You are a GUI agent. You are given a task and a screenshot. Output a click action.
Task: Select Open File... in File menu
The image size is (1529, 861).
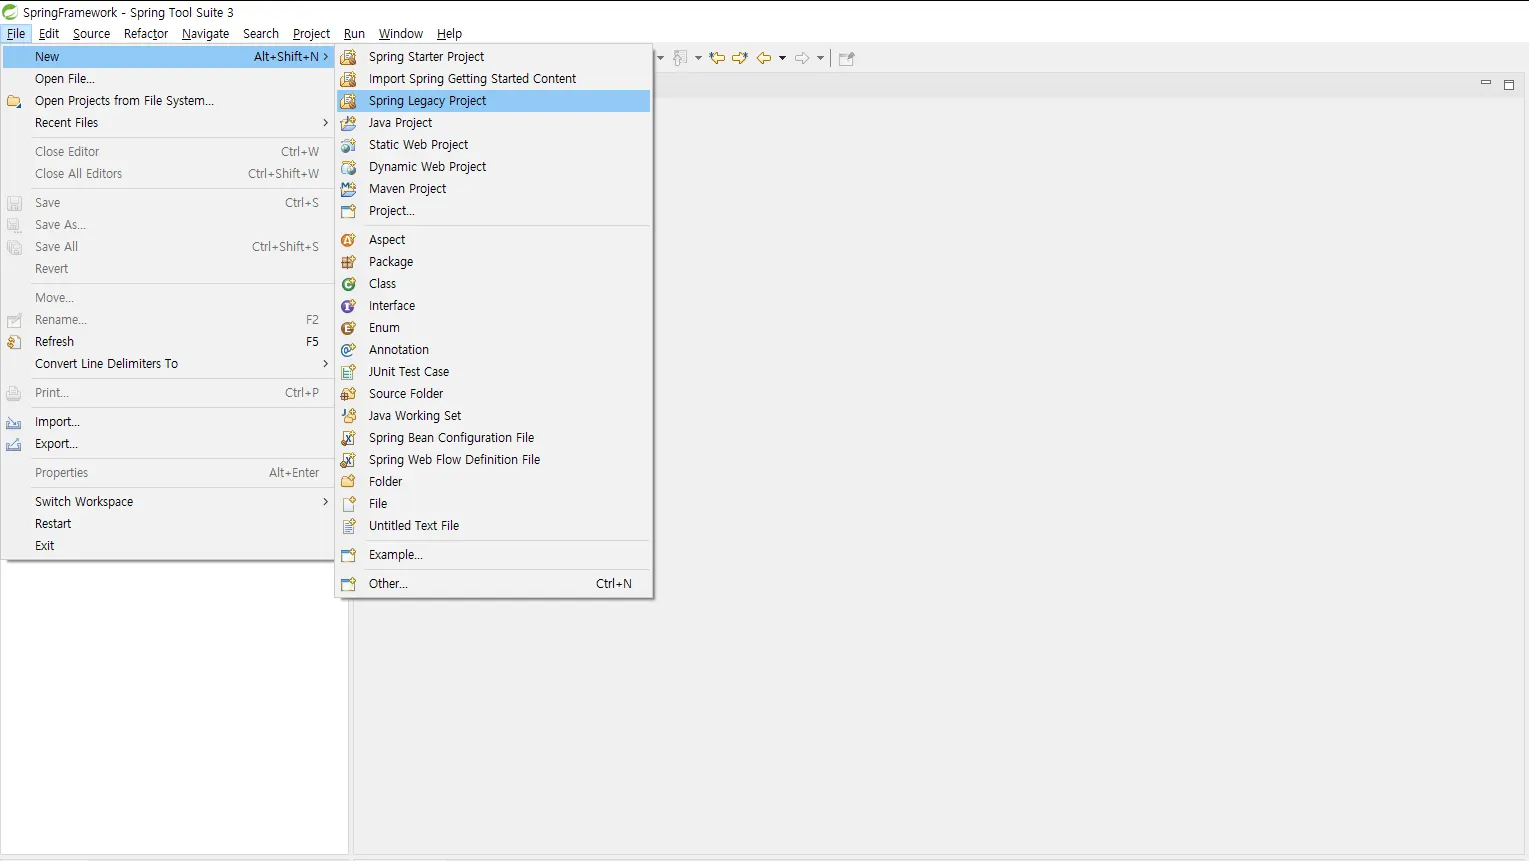tap(168, 79)
